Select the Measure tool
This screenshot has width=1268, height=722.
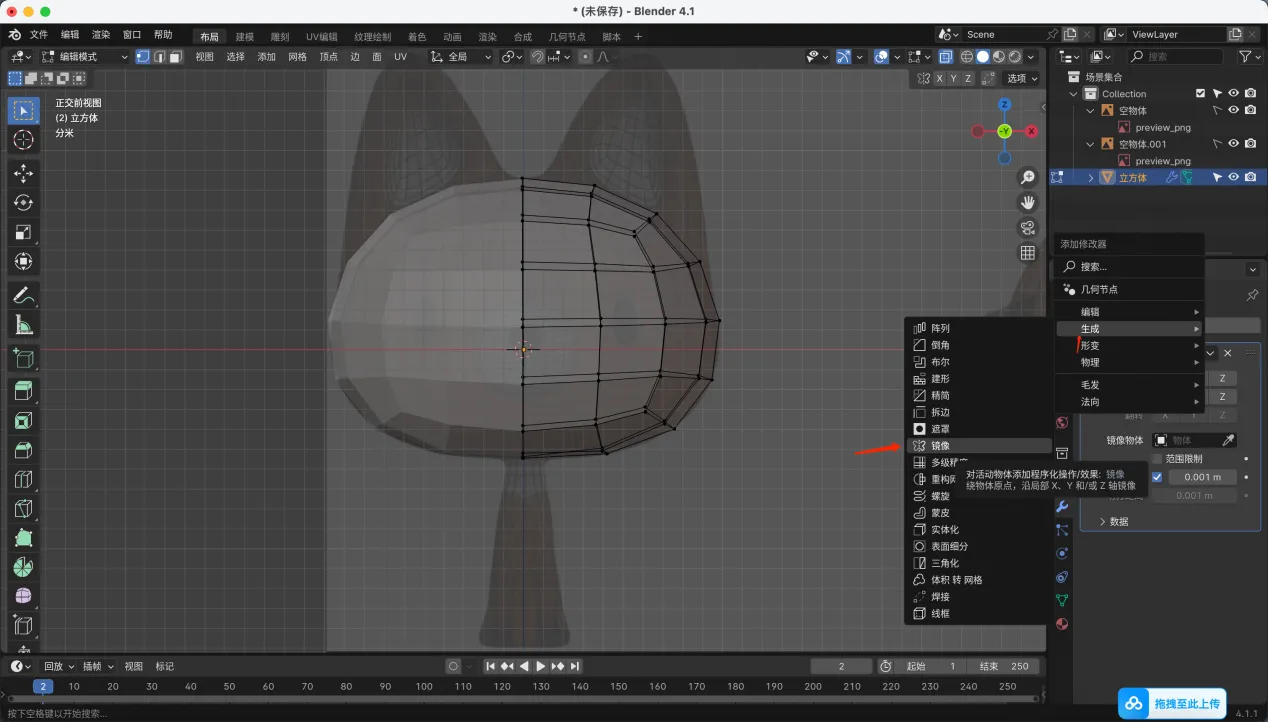(24, 325)
